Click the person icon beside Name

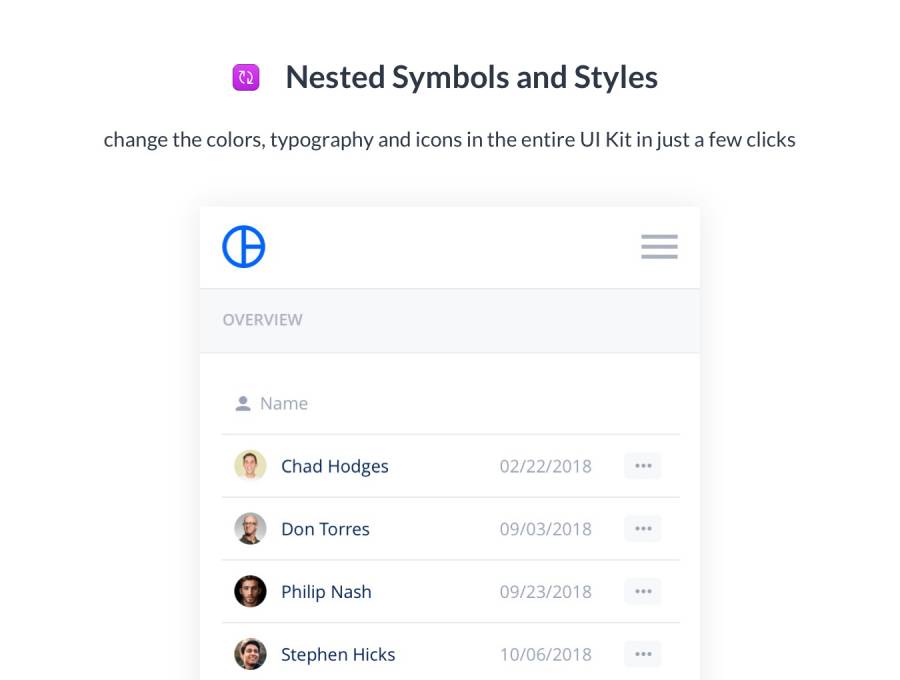242,404
